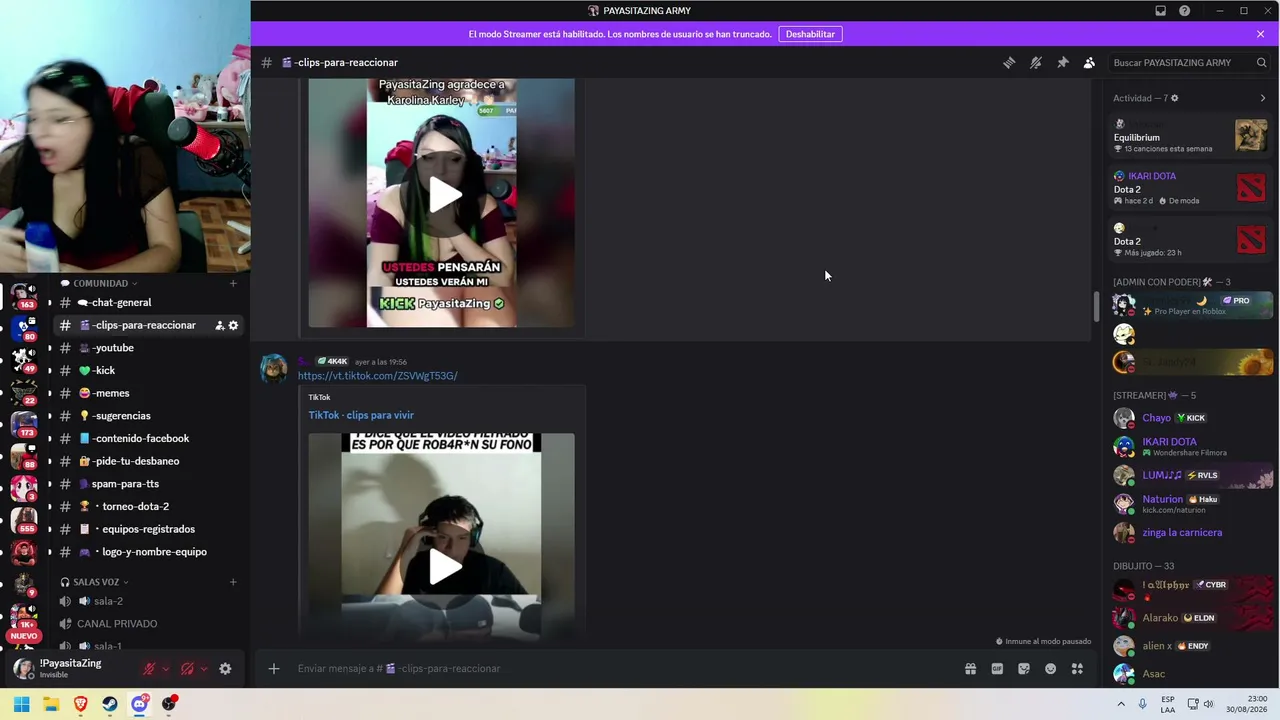
Task: Expand the Actividad panel chevron
Action: click(x=1262, y=98)
